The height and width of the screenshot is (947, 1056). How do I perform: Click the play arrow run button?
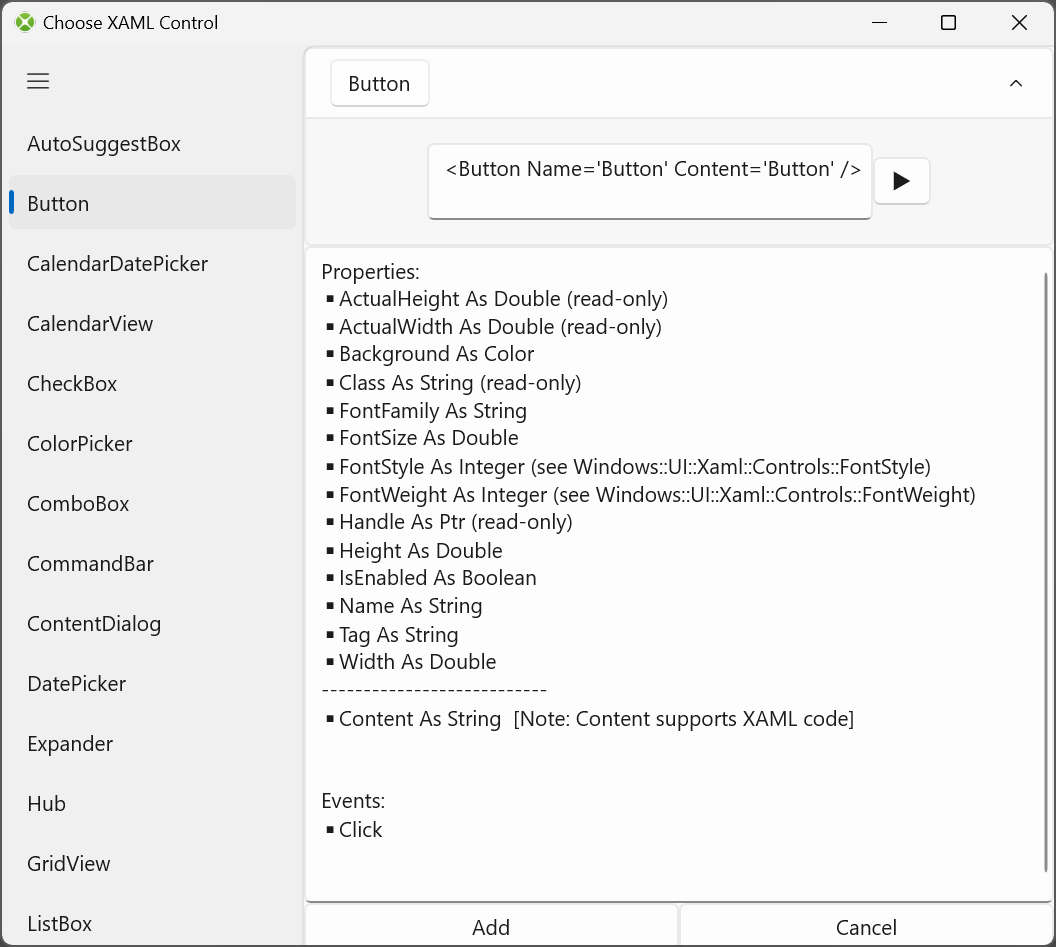click(901, 181)
